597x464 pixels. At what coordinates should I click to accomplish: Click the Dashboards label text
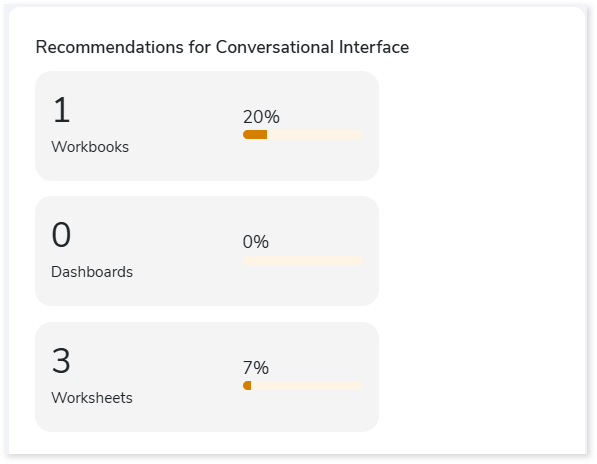click(x=92, y=272)
